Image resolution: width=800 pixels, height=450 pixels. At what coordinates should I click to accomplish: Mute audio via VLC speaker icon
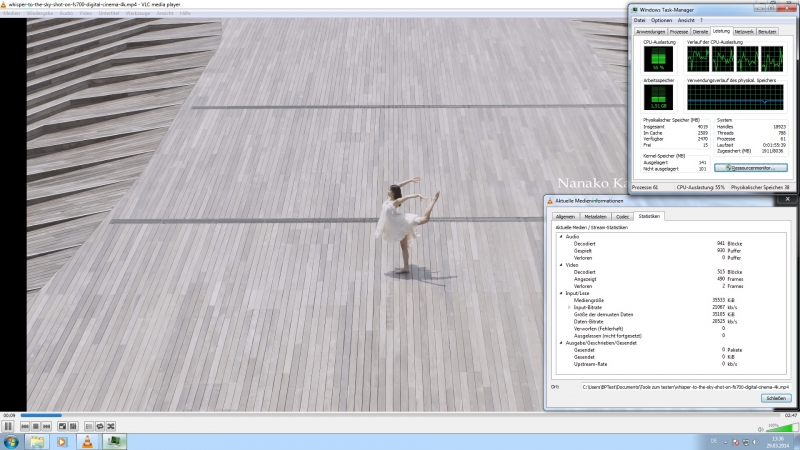761,429
